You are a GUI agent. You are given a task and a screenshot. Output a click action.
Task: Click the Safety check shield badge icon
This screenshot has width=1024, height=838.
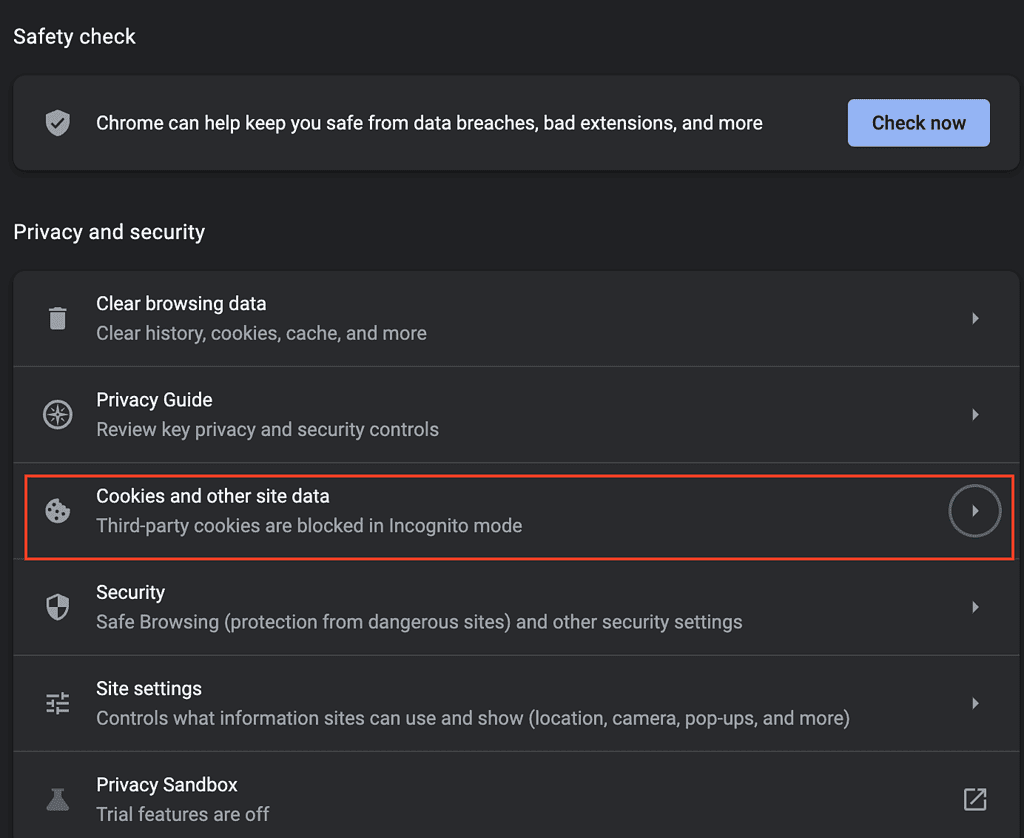click(57, 122)
